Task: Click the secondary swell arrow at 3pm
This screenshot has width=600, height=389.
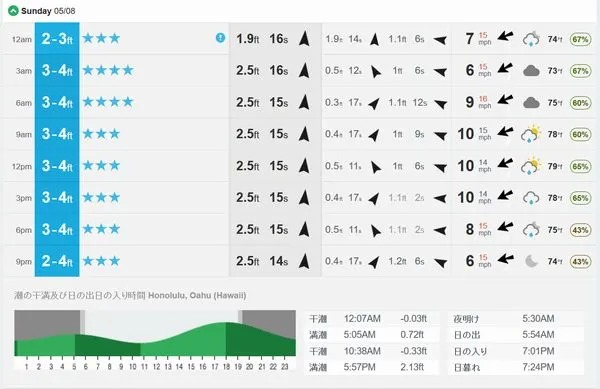Action: [374, 199]
